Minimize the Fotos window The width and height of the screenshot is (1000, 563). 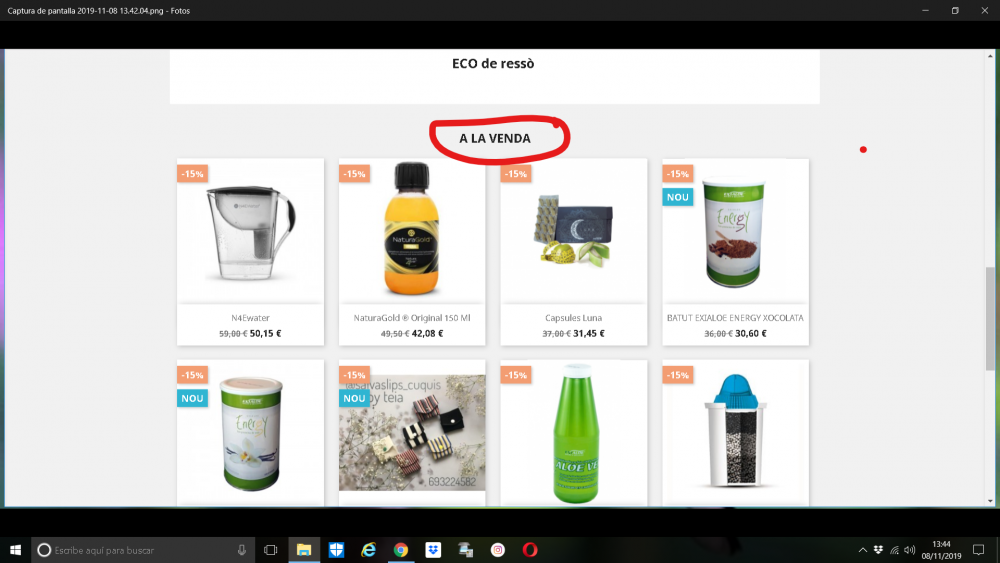(x=925, y=10)
